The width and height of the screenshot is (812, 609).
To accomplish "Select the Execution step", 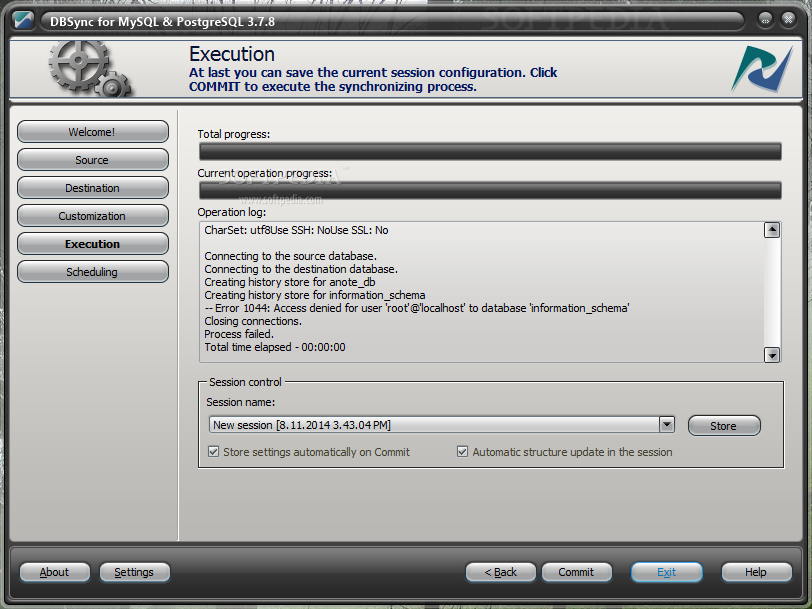I will point(93,243).
